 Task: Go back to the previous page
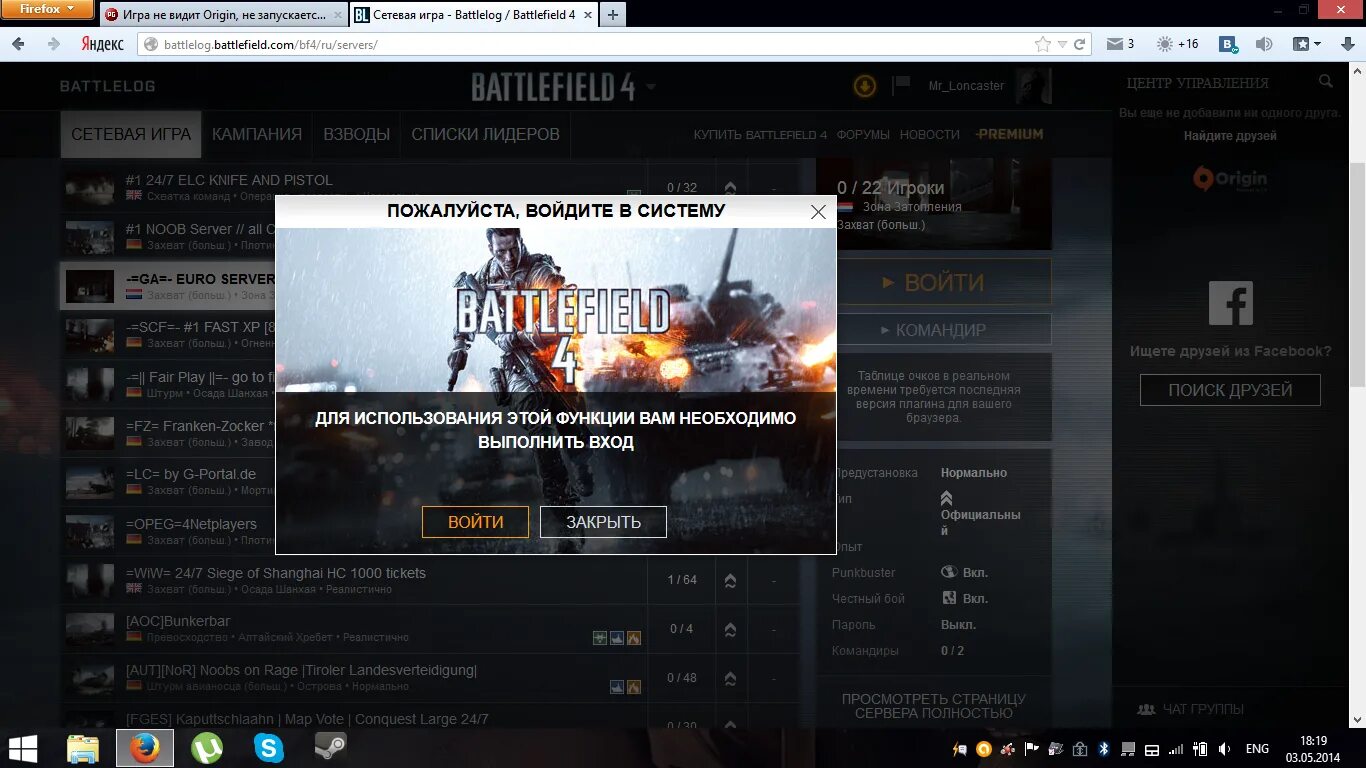pyautogui.click(x=19, y=44)
